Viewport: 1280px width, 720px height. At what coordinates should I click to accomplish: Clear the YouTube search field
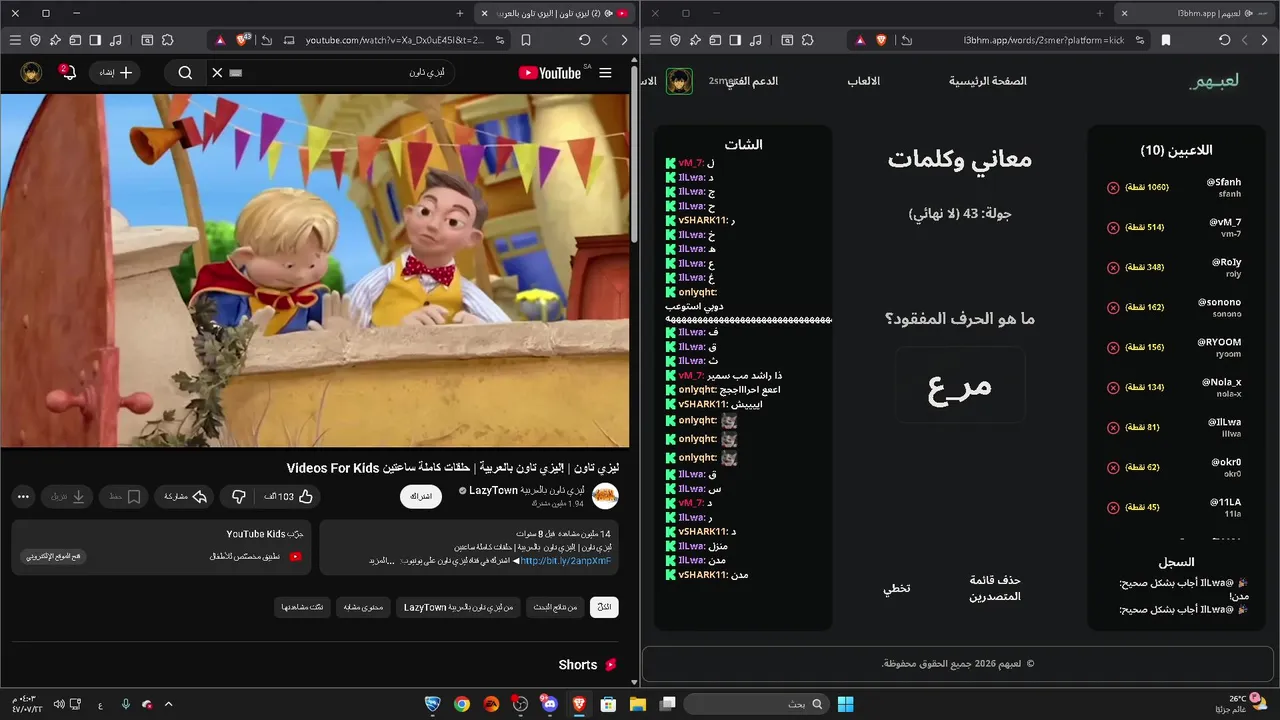point(217,73)
